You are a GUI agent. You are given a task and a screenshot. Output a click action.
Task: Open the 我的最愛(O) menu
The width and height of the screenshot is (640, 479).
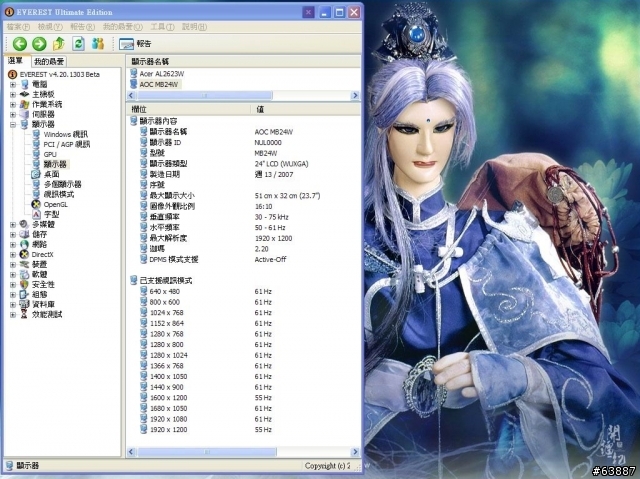pos(122,27)
